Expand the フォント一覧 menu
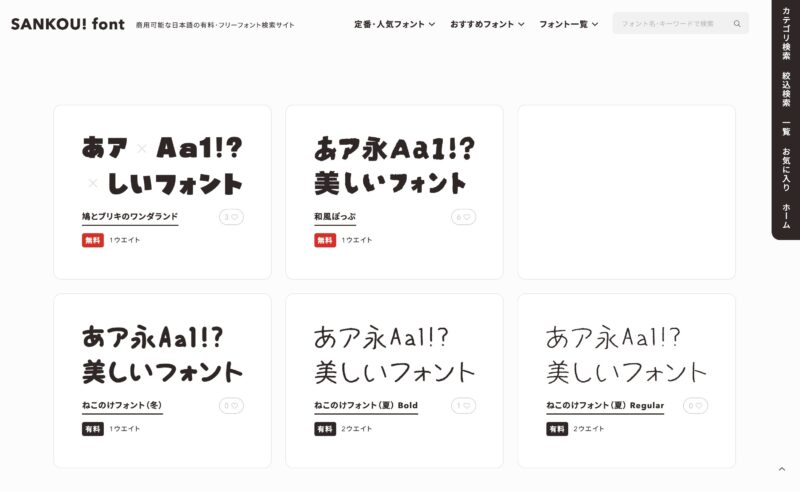The width and height of the screenshot is (800, 492). [568, 23]
